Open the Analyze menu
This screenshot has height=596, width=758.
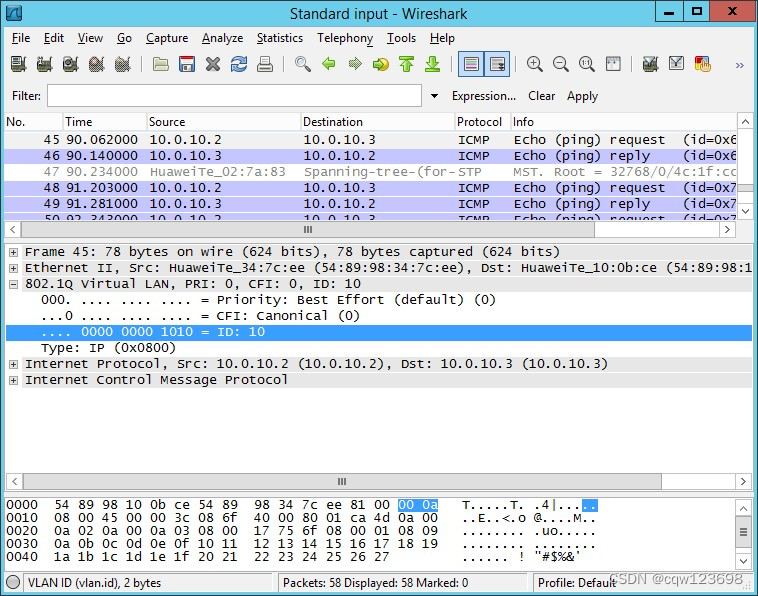coord(222,38)
